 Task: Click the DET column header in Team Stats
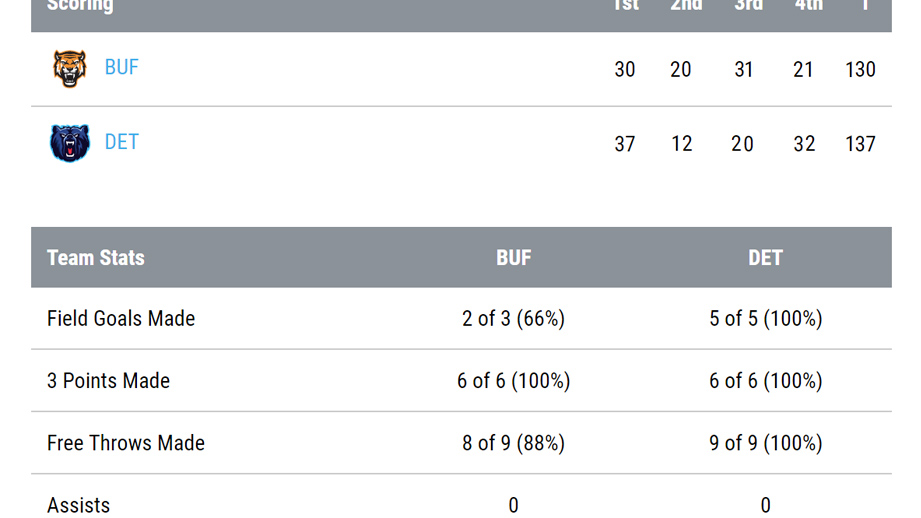pos(765,258)
